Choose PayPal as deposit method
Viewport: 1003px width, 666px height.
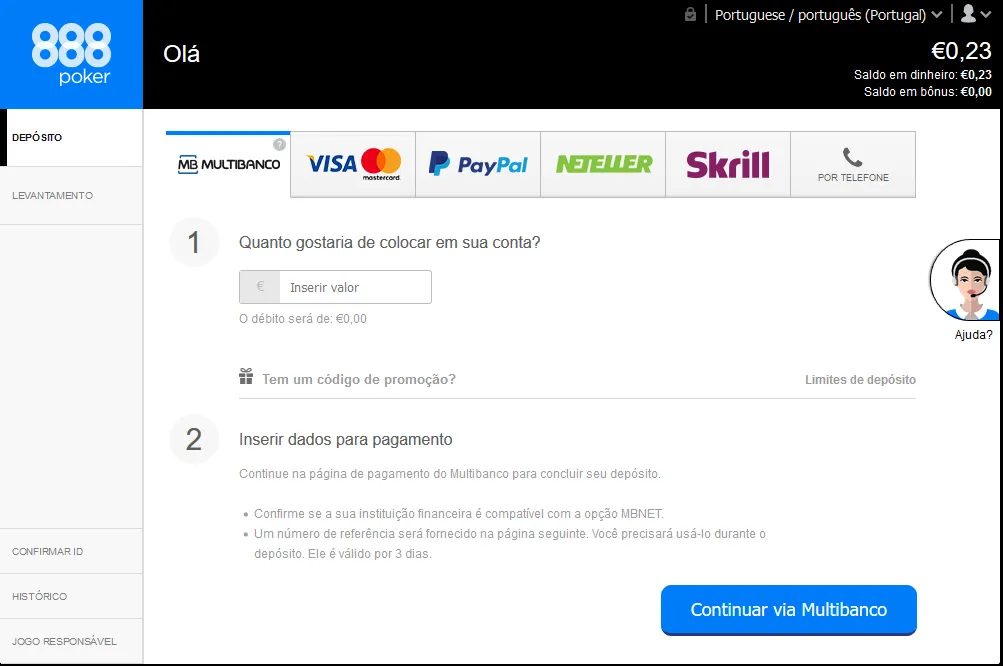478,164
